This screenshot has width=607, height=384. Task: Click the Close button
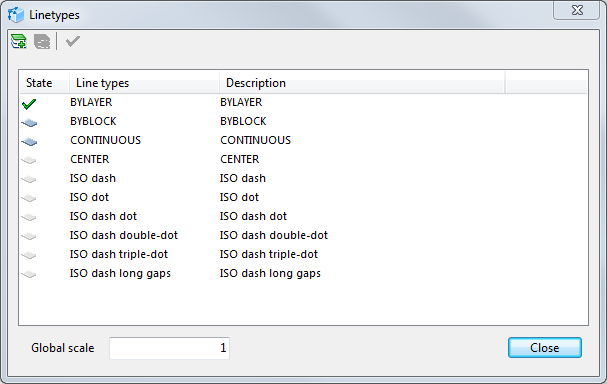[545, 348]
